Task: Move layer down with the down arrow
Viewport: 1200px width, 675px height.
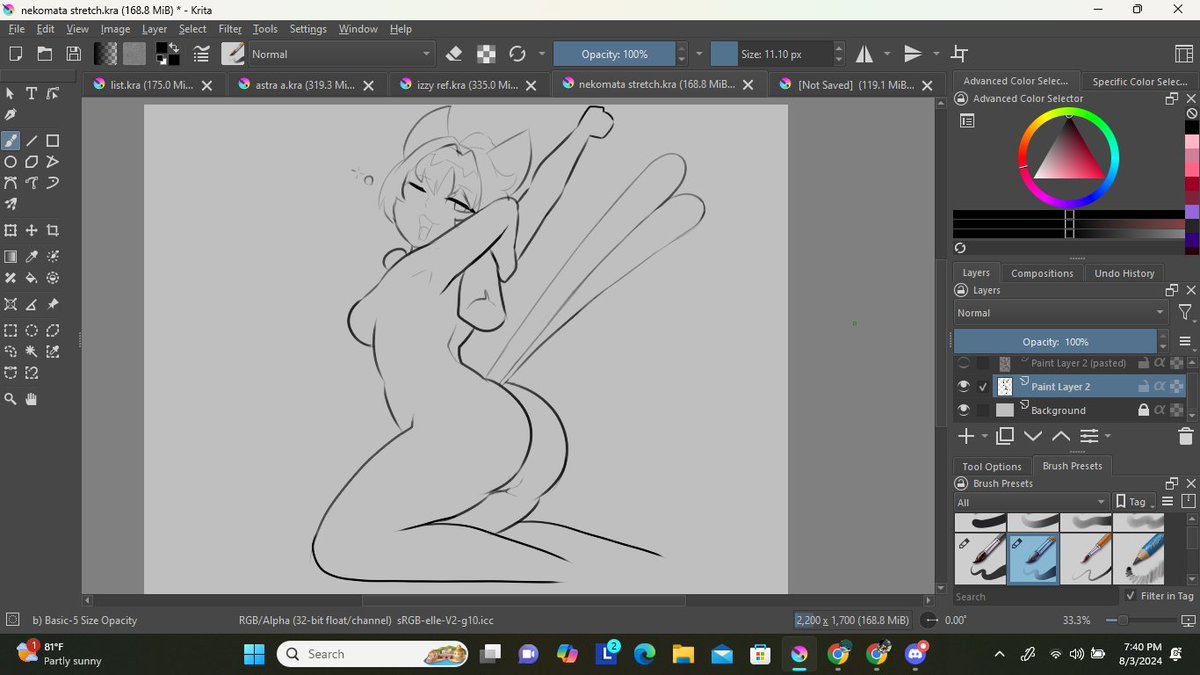Action: (1033, 436)
